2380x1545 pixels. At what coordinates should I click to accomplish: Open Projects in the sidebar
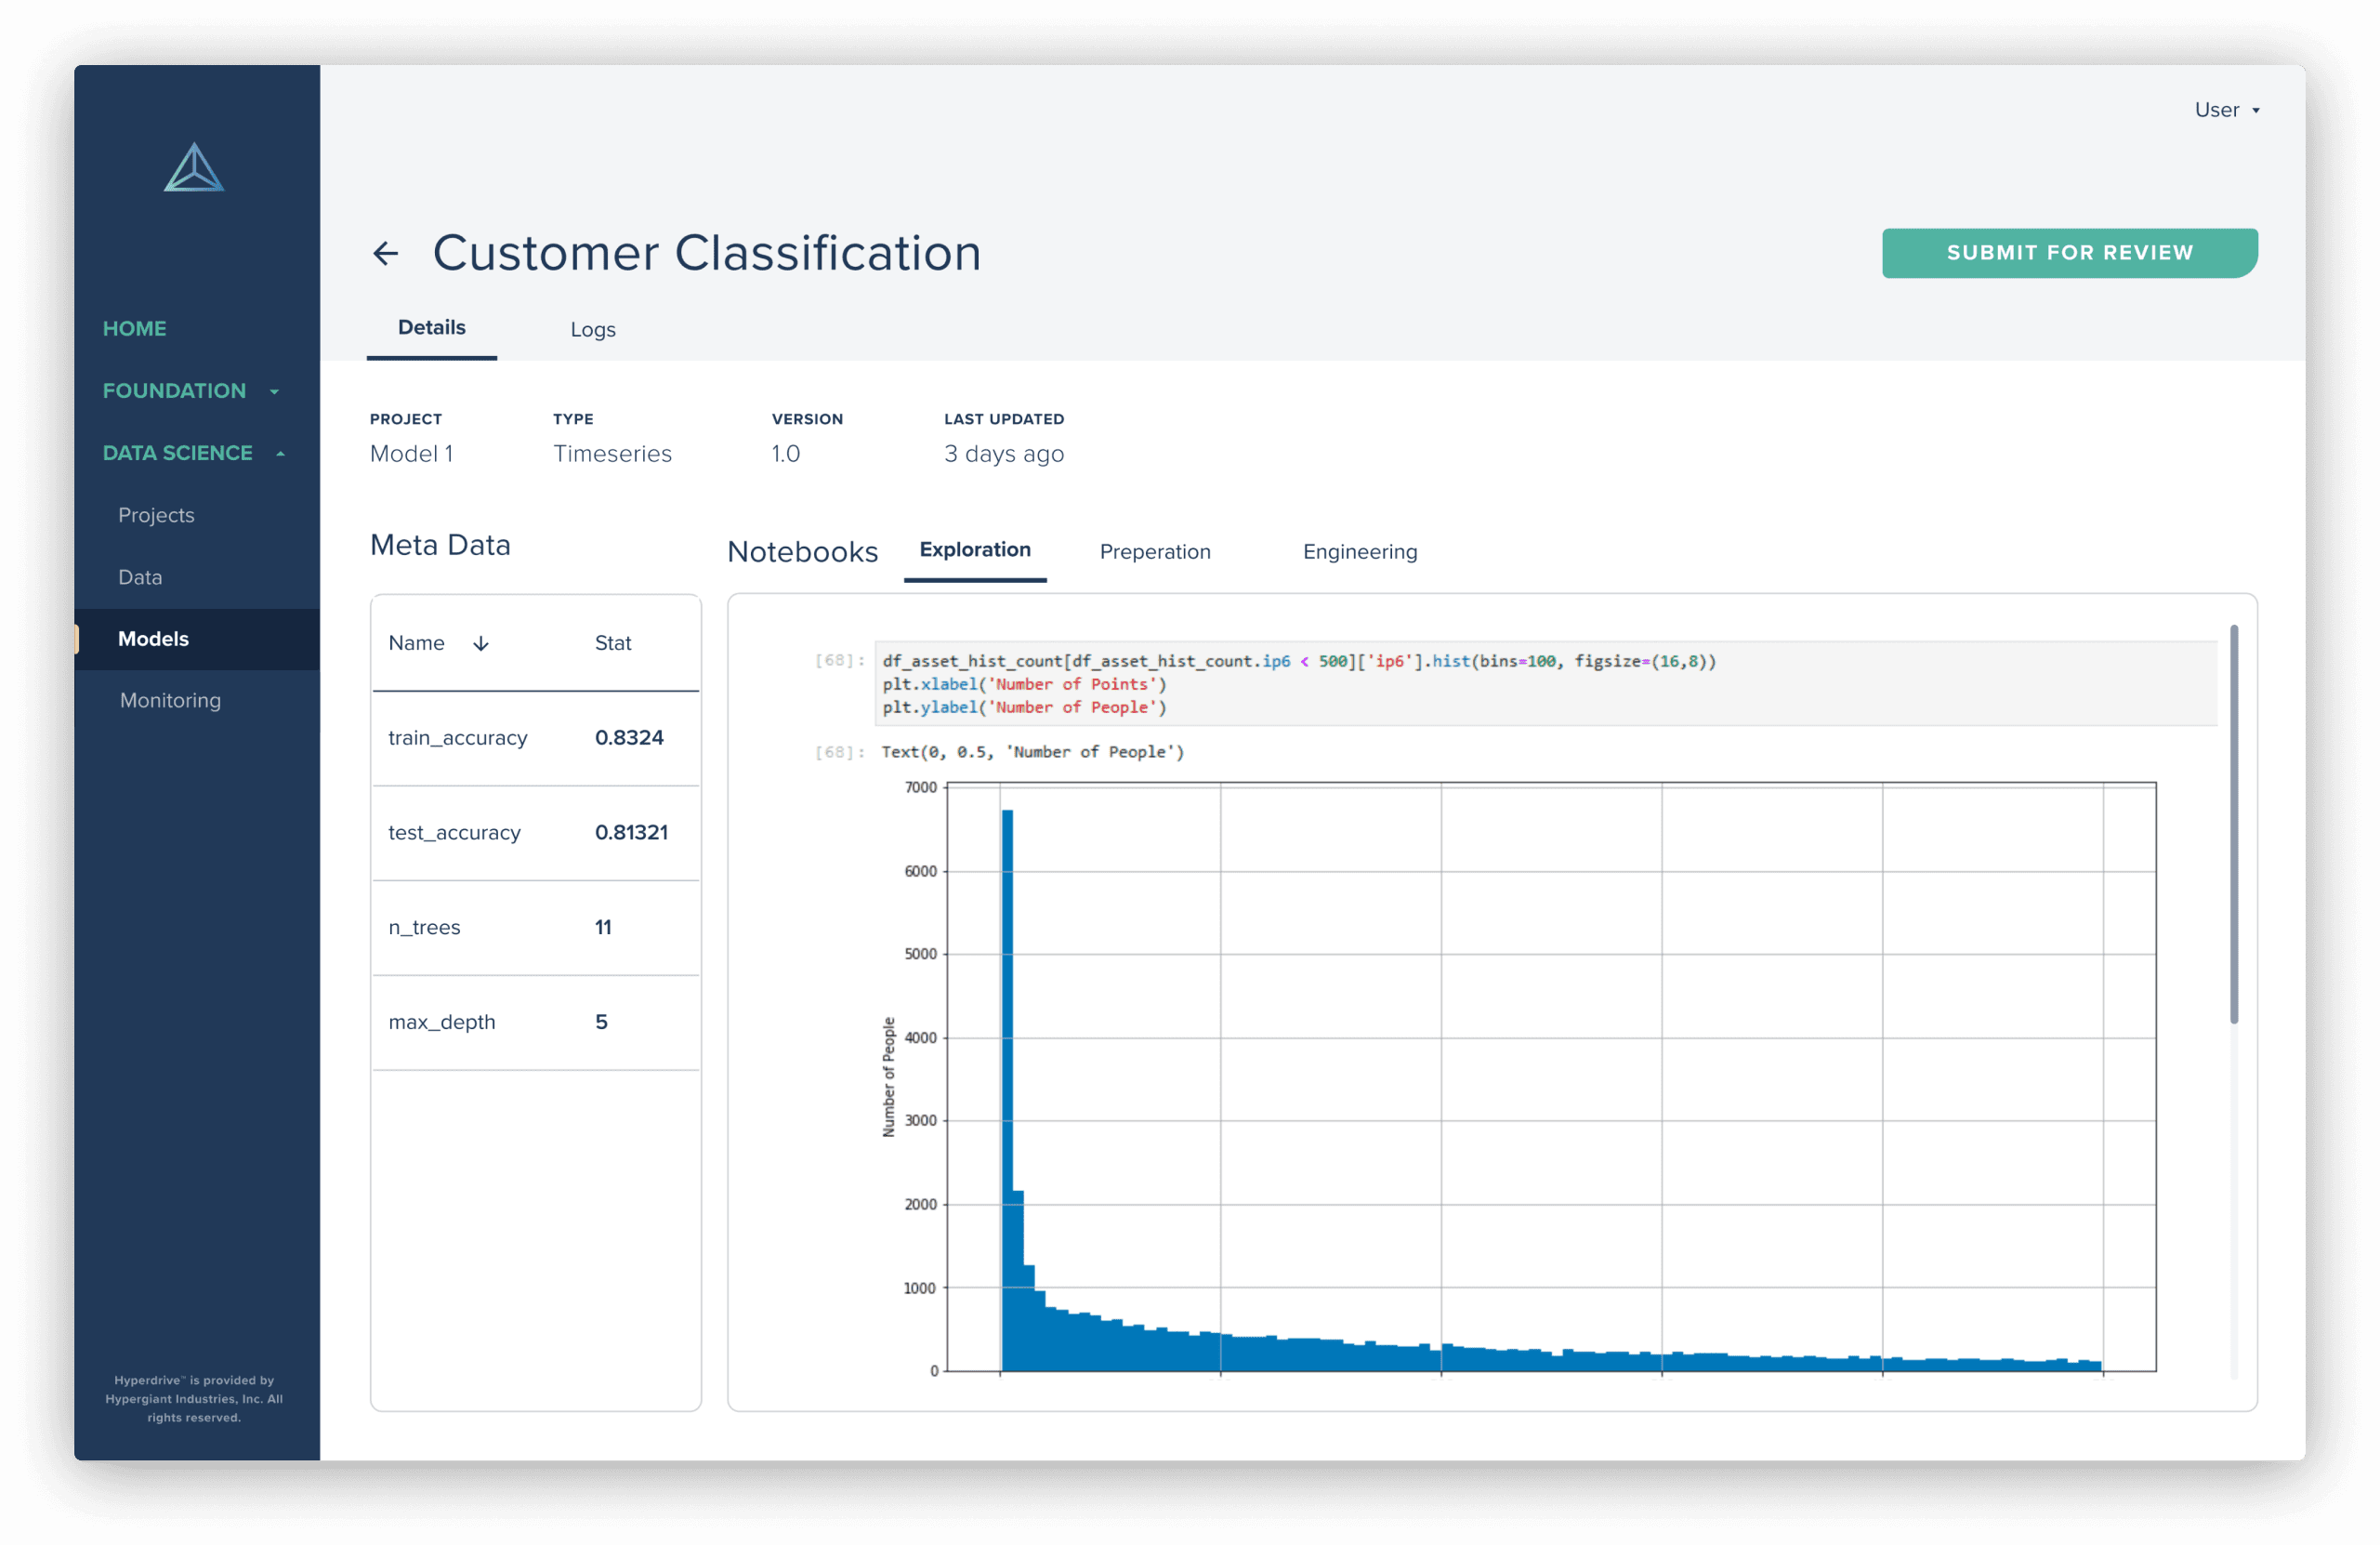click(x=156, y=515)
